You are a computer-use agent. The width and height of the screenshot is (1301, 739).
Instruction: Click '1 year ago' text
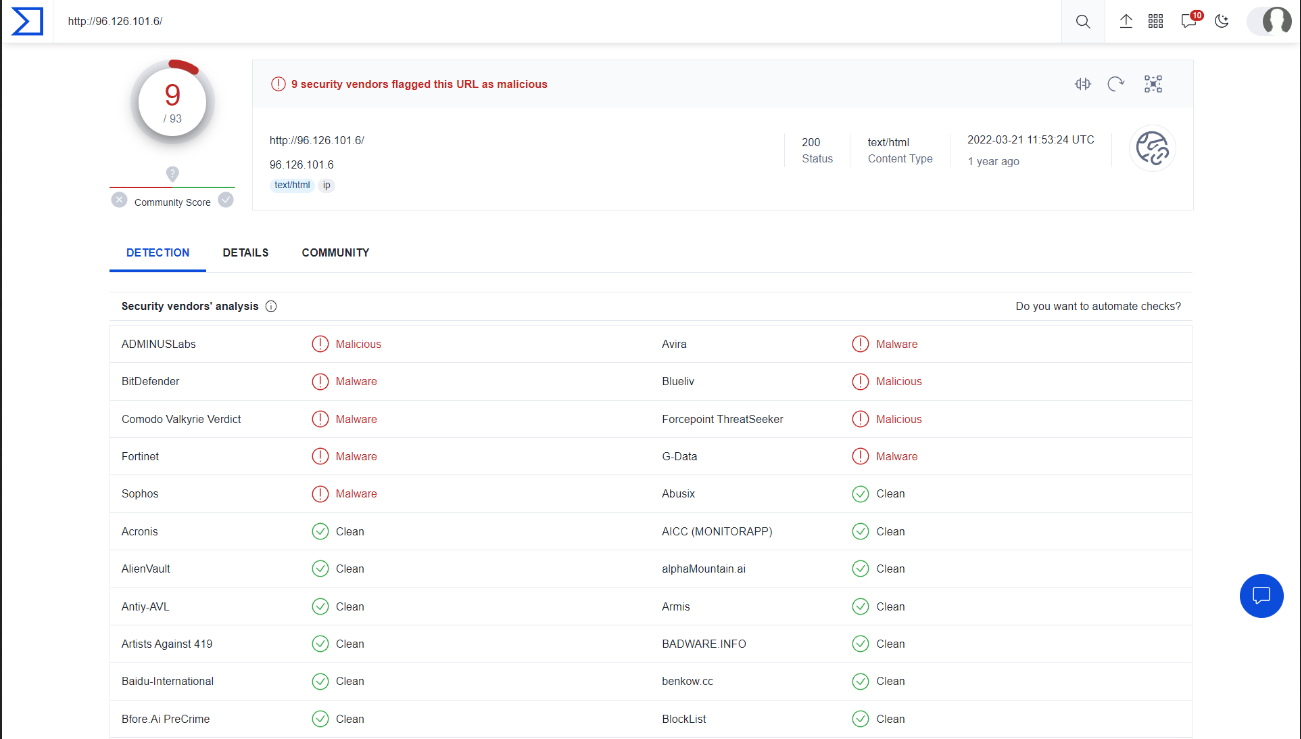click(993, 161)
